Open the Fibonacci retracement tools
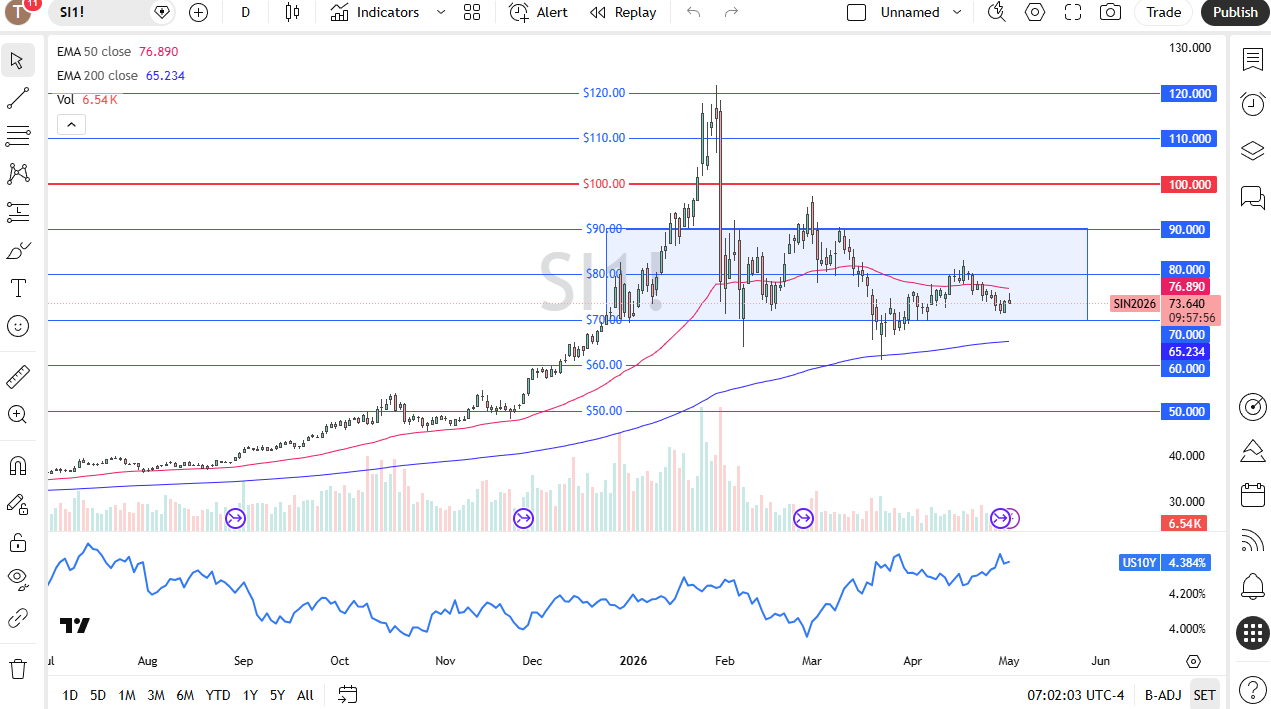The width and height of the screenshot is (1271, 709). tap(18, 136)
